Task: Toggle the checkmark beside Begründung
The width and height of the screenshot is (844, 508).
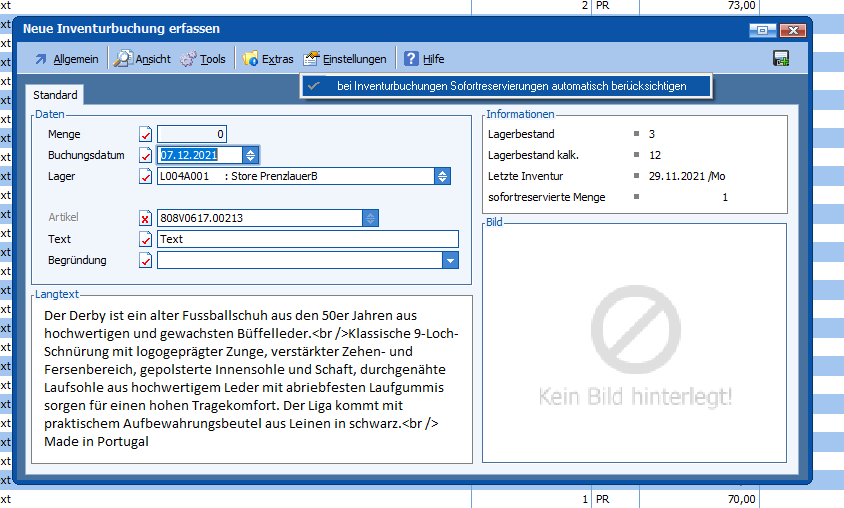Action: pos(146,260)
